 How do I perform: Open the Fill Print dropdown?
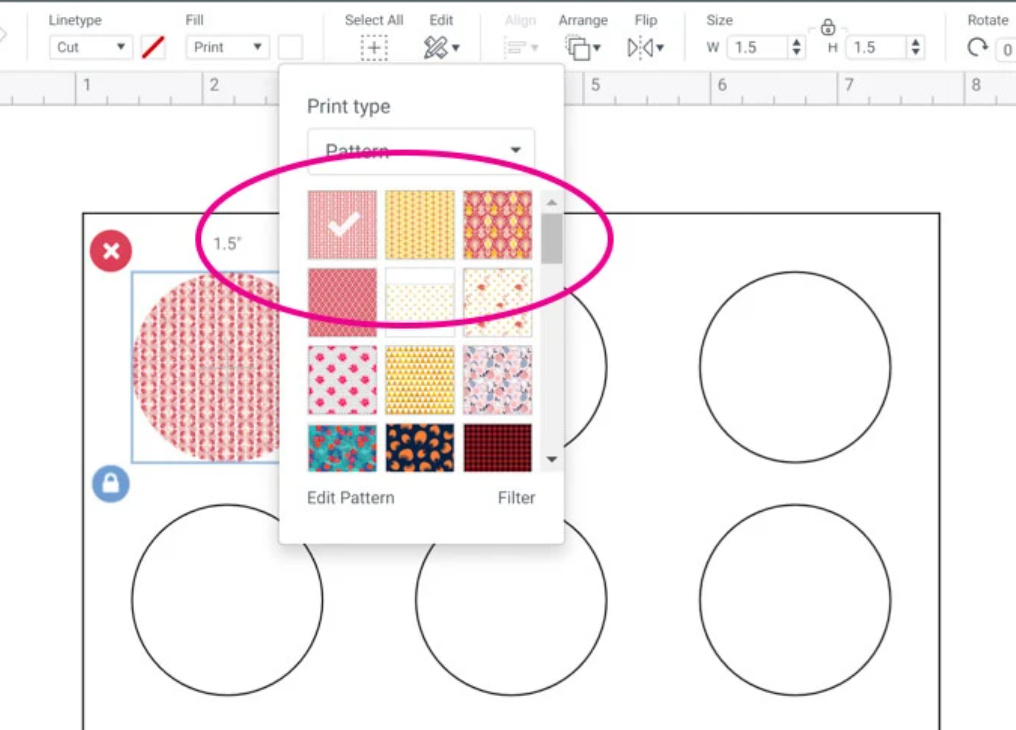(227, 47)
